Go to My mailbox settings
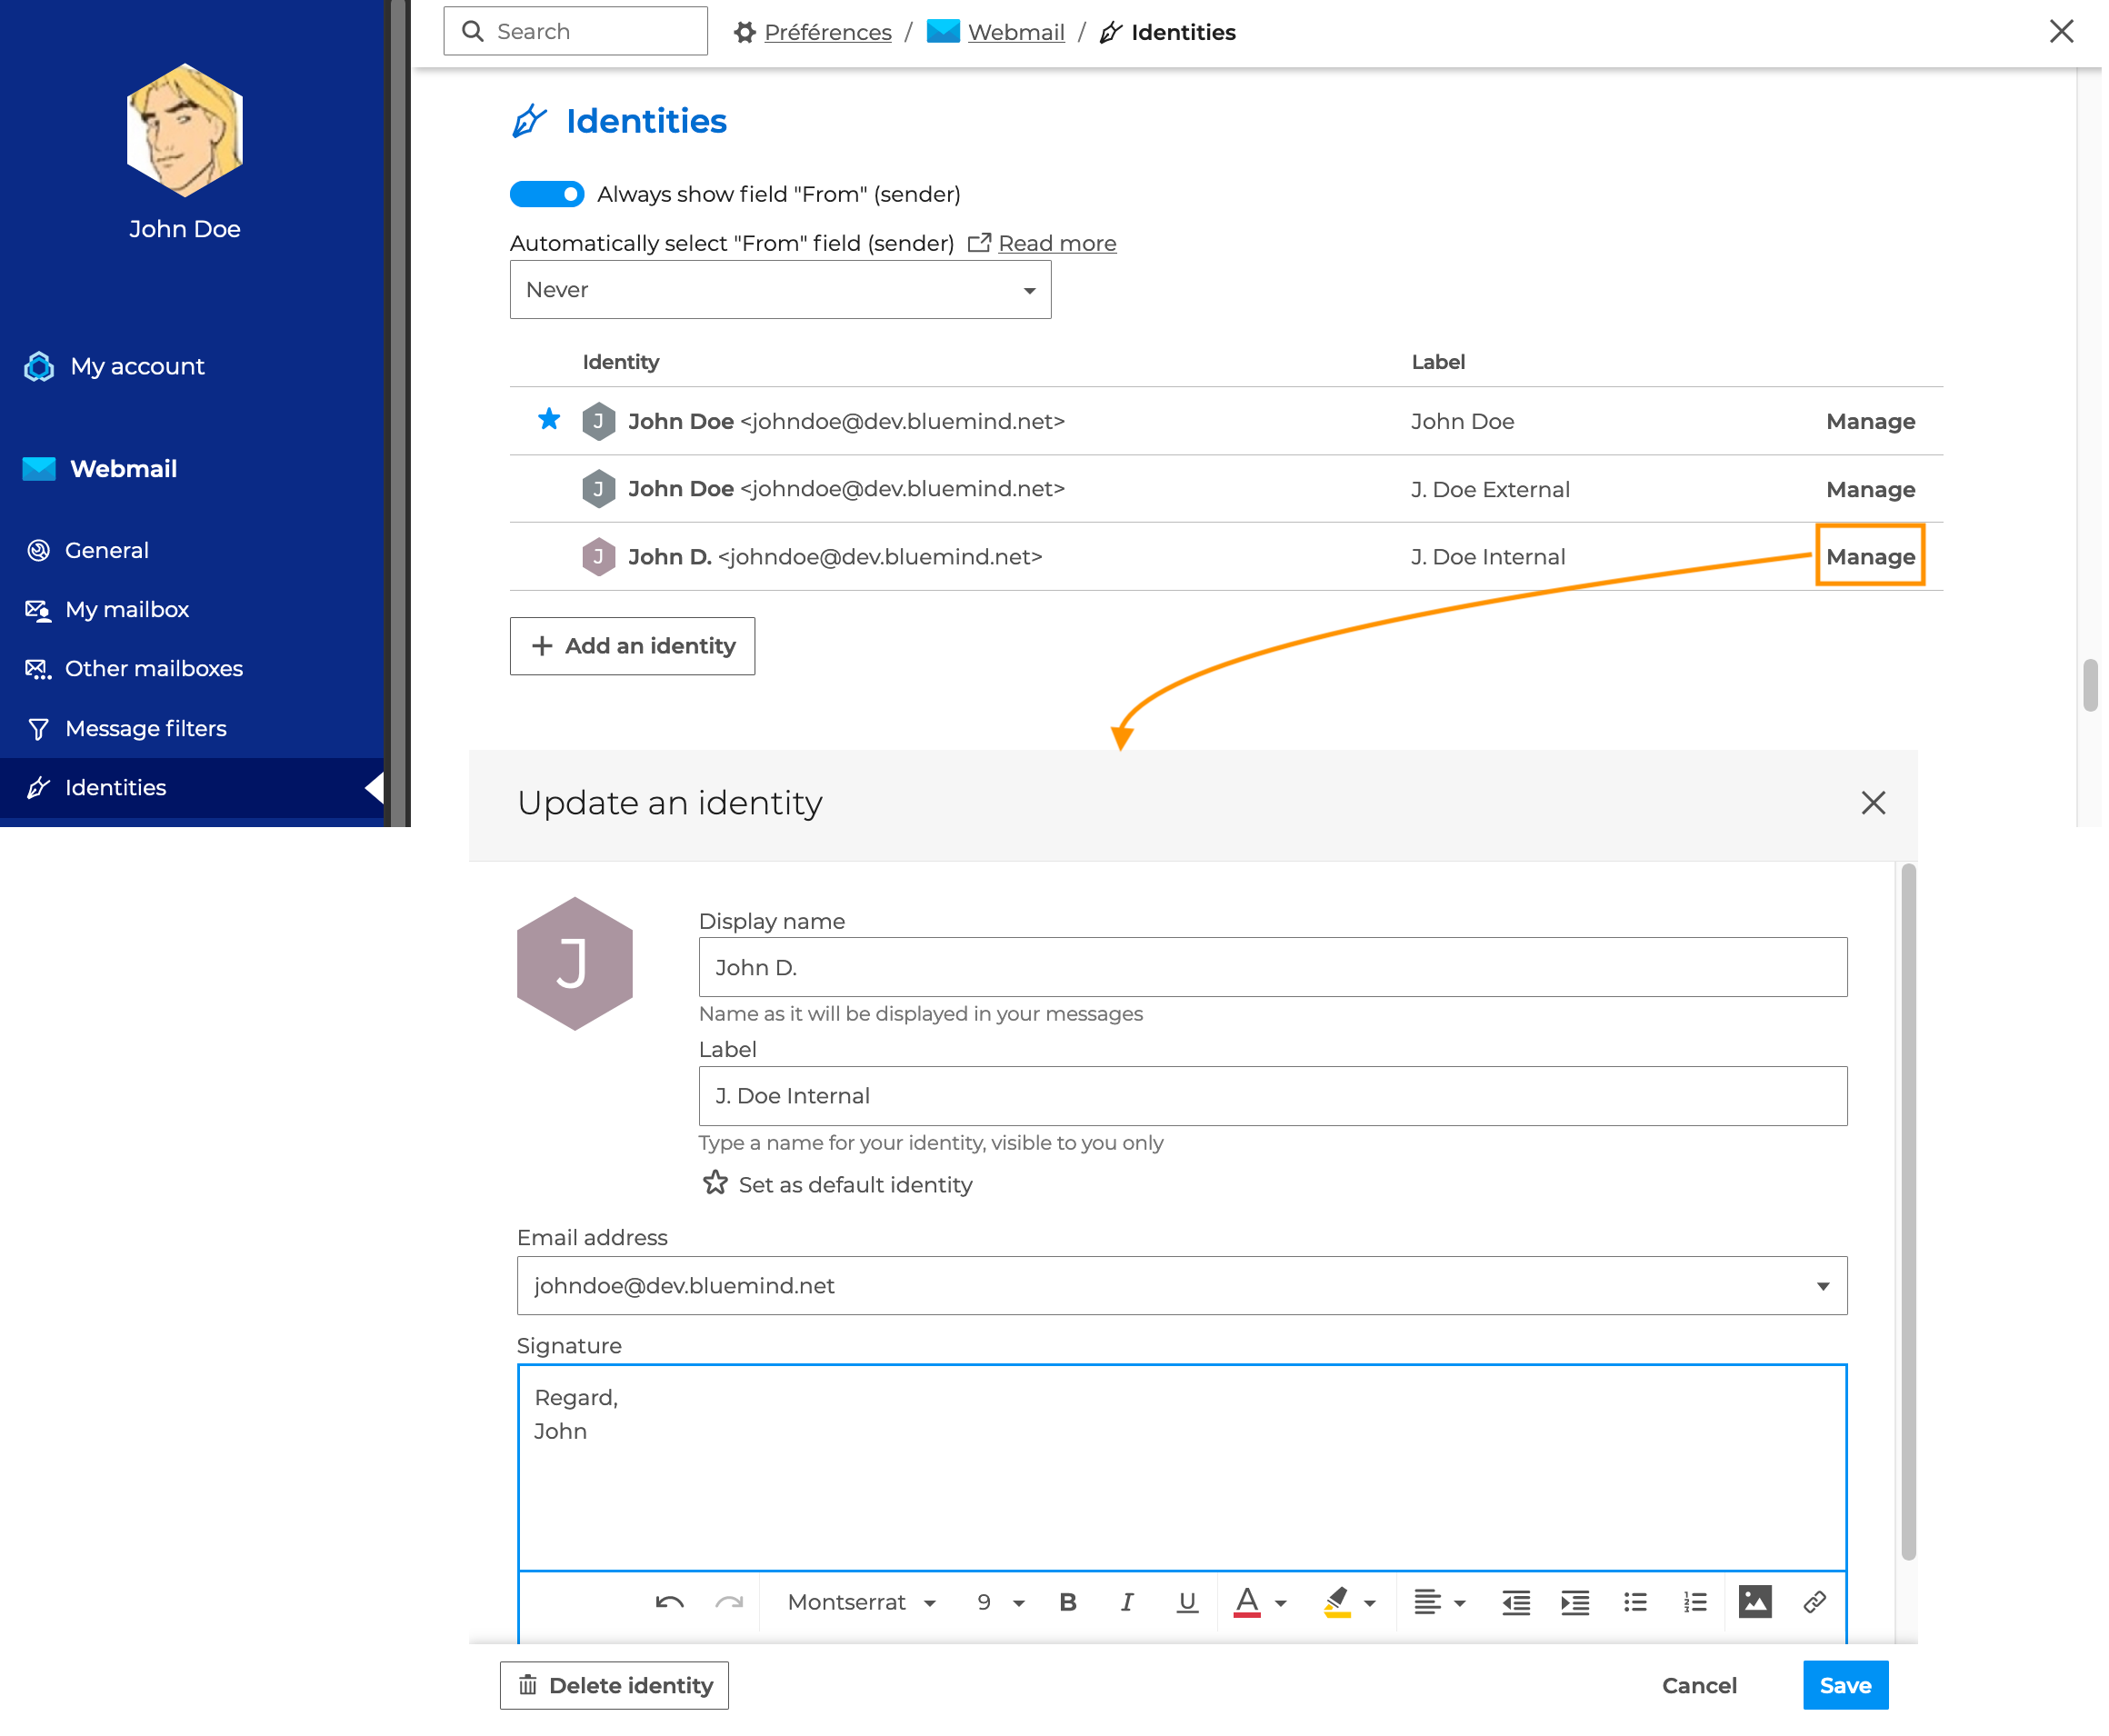This screenshot has width=2109, height=1736. (x=126, y=609)
